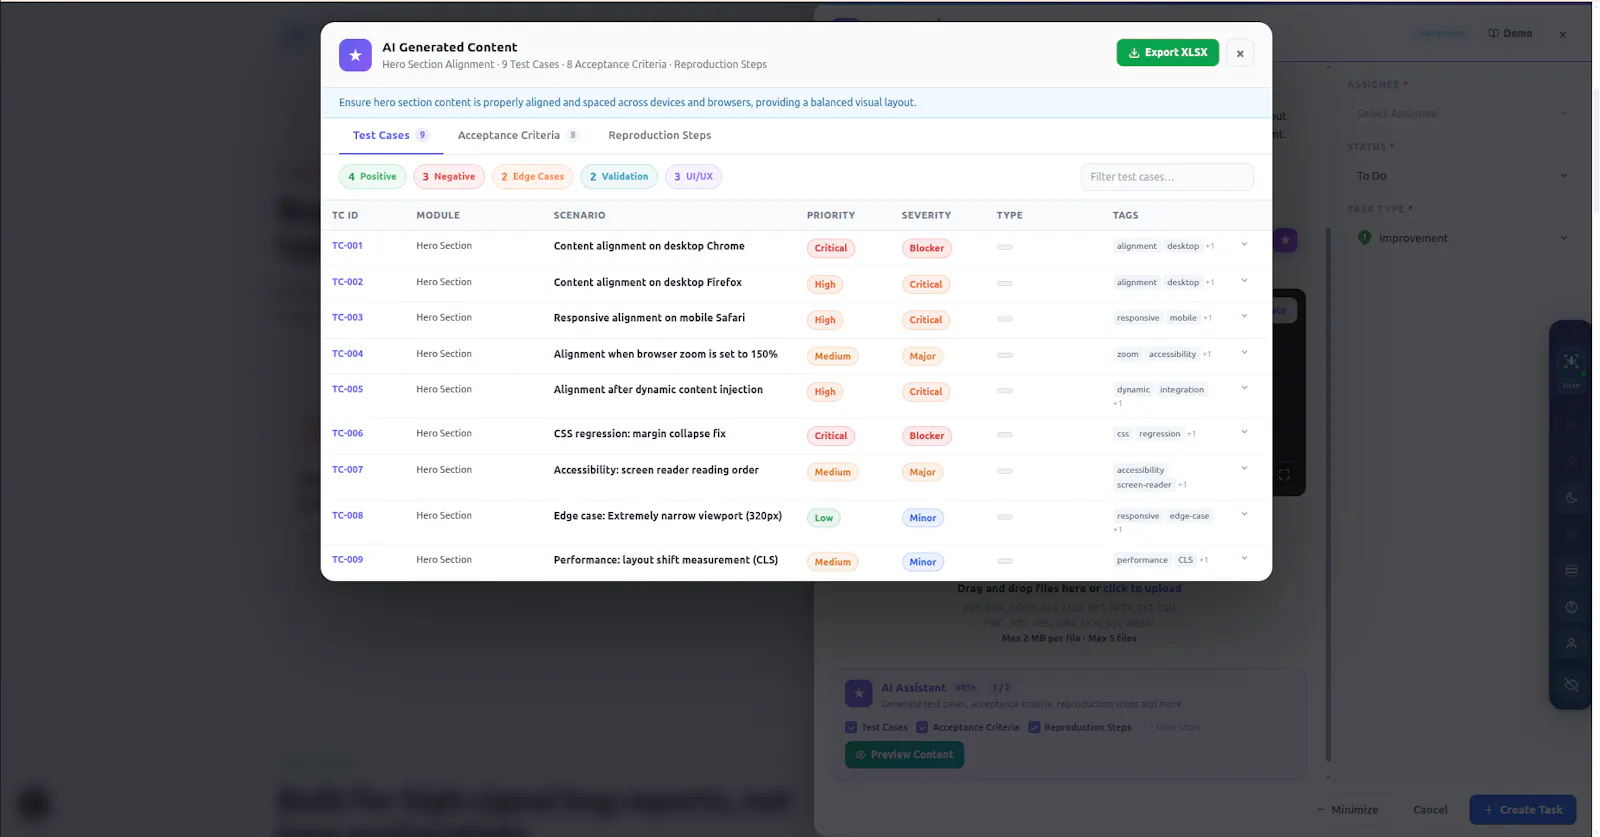Click the 'performance' tag on TC-009

[1142, 560]
